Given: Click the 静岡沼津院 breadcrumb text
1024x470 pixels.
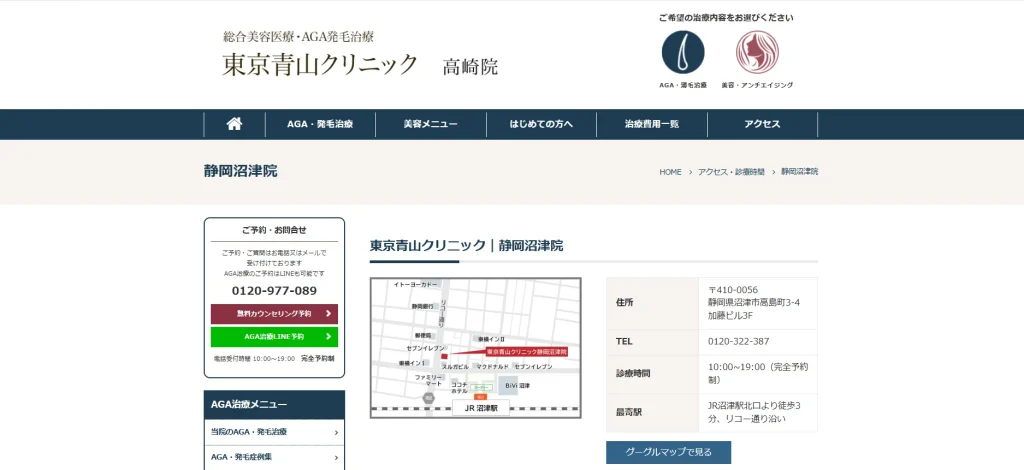Looking at the screenshot, I should (x=799, y=172).
